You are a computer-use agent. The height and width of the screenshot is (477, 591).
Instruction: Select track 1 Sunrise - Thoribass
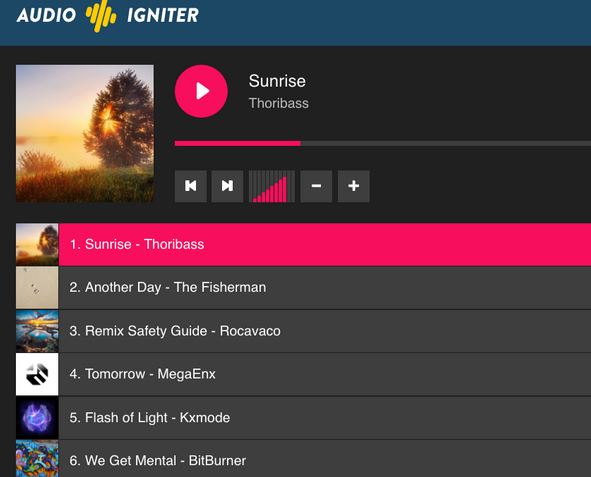tap(325, 245)
